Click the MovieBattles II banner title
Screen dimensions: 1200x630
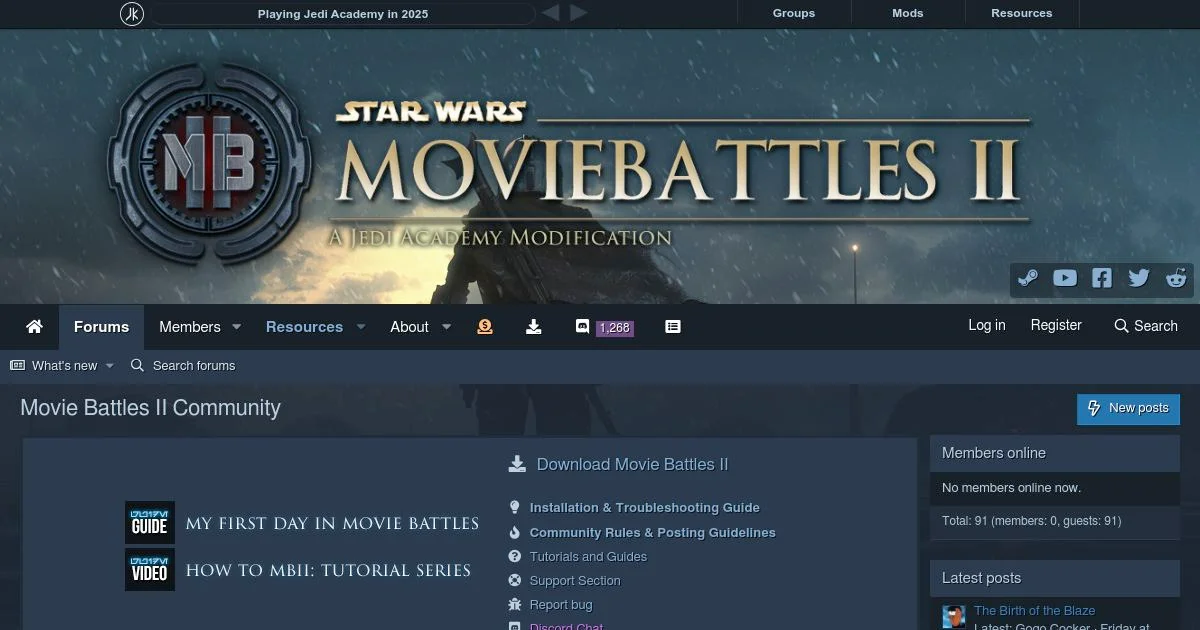[x=680, y=170]
